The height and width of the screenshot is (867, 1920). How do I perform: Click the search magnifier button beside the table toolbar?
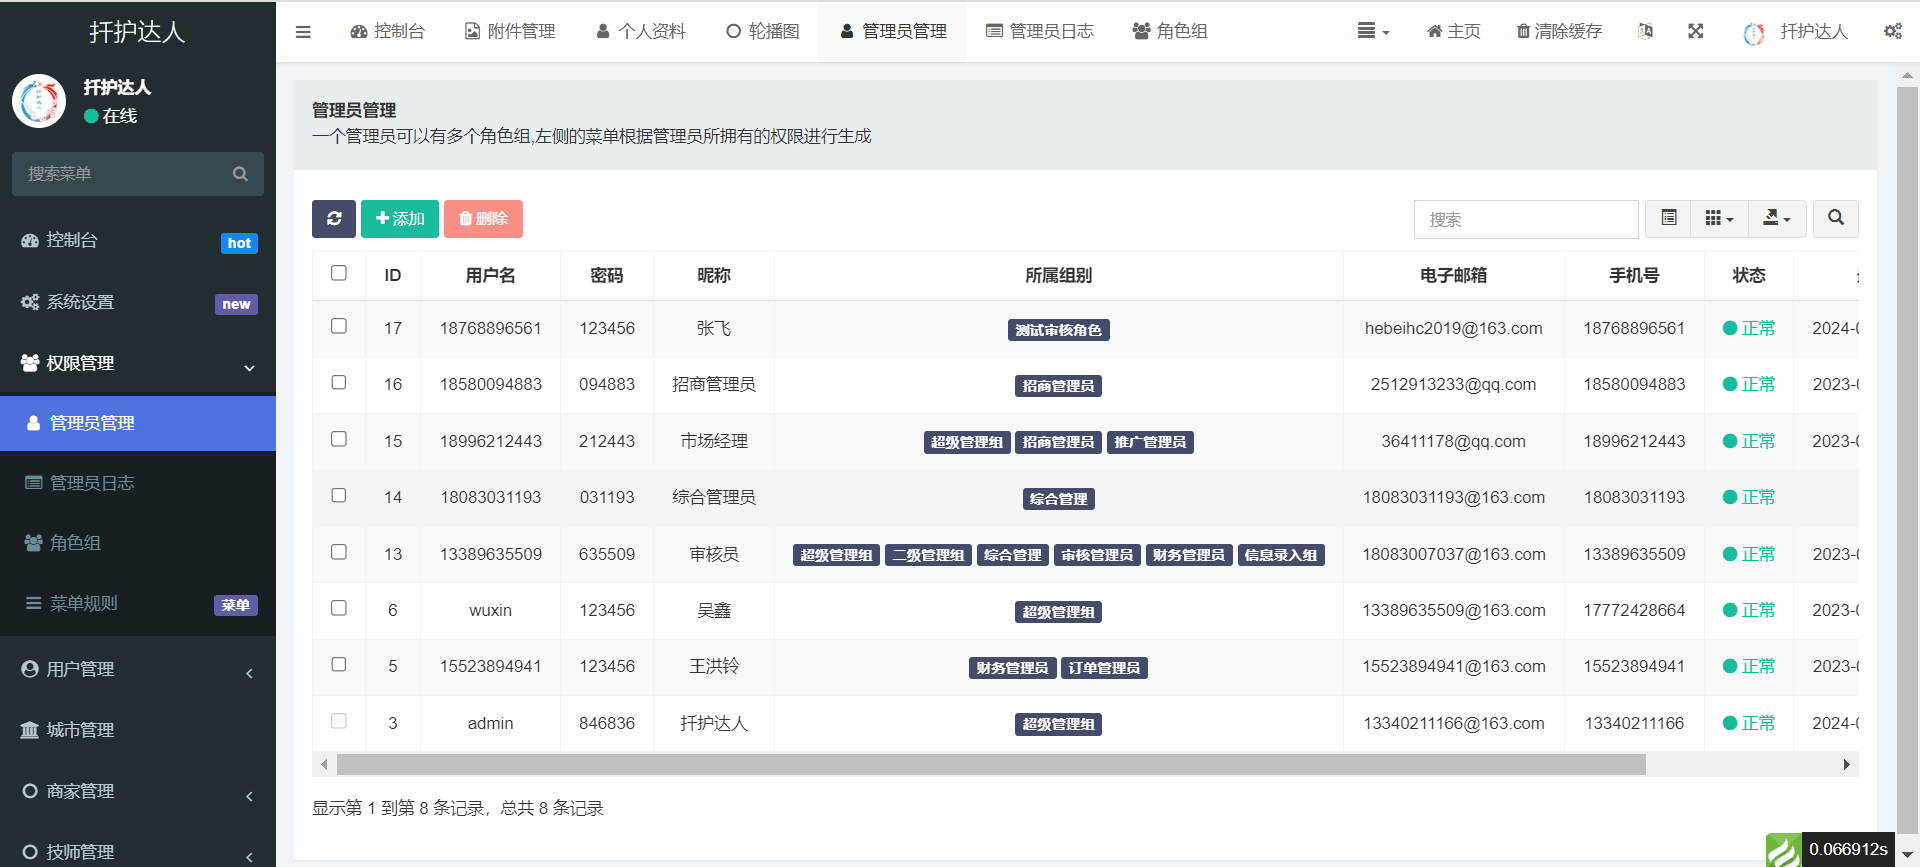click(x=1835, y=218)
